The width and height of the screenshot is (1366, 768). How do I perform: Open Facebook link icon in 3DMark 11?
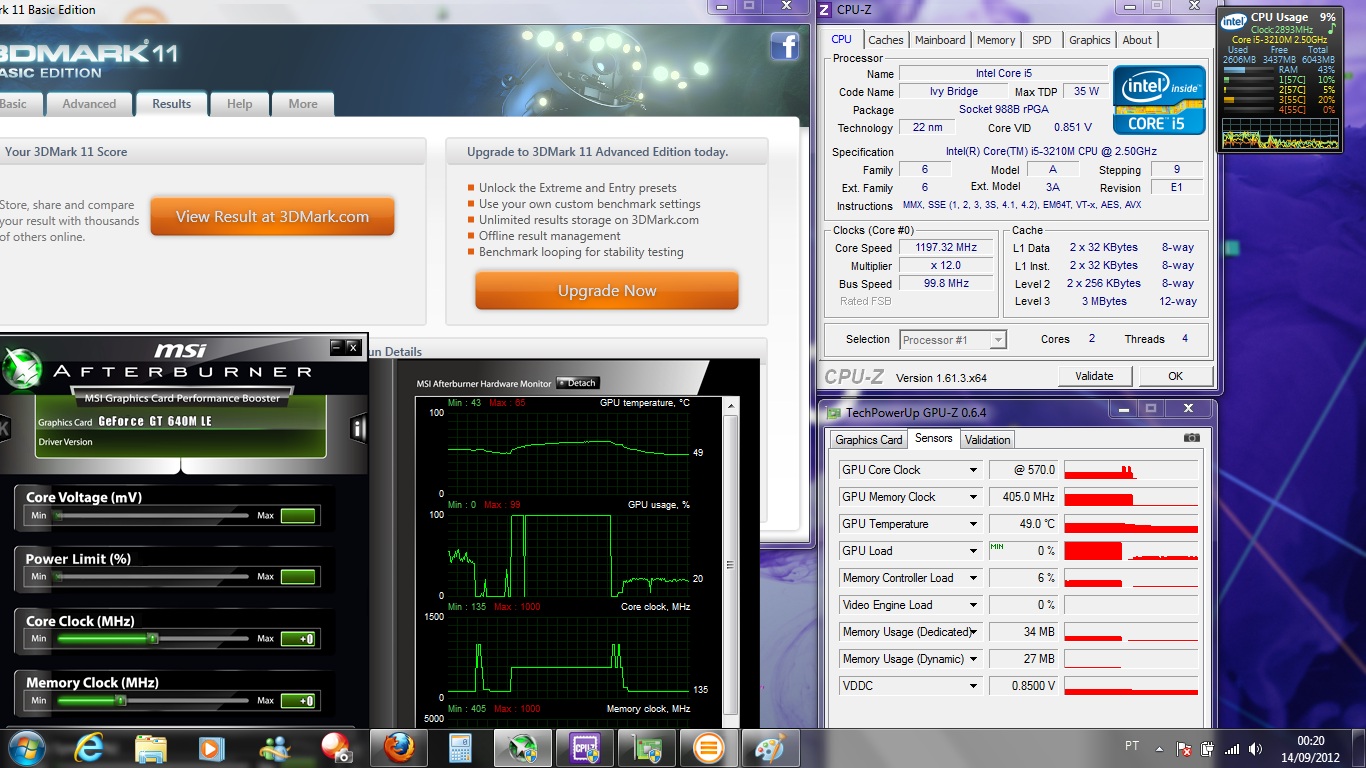tap(784, 46)
